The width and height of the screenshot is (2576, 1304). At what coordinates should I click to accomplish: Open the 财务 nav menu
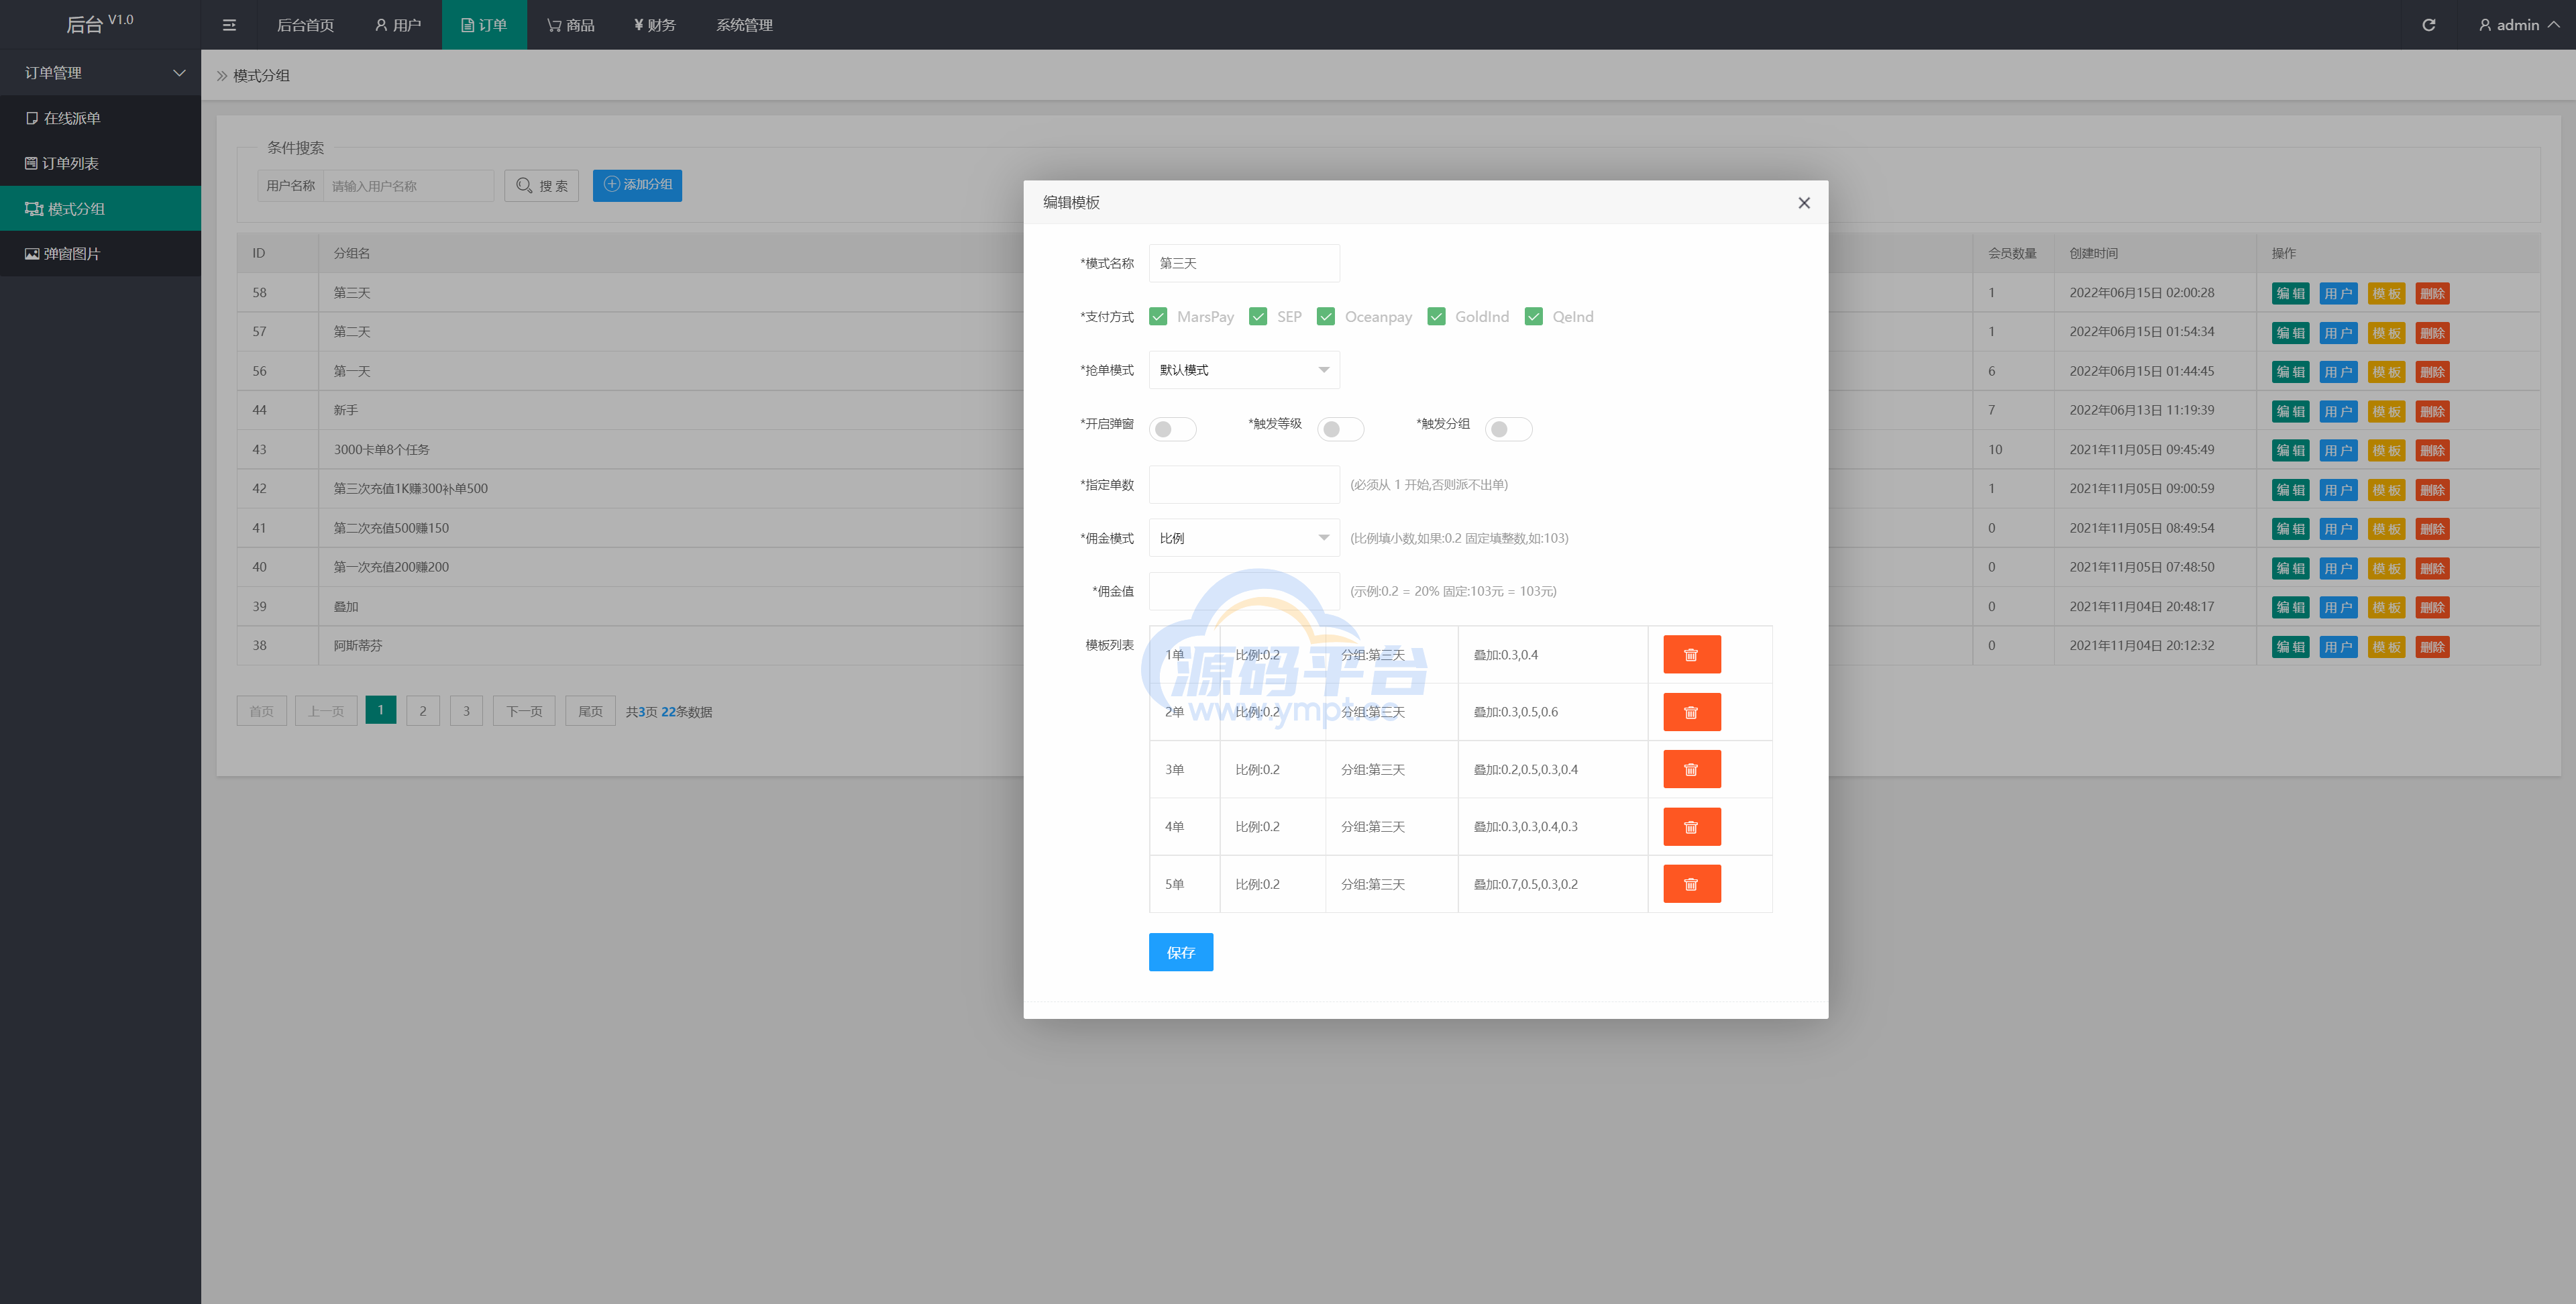pos(655,25)
